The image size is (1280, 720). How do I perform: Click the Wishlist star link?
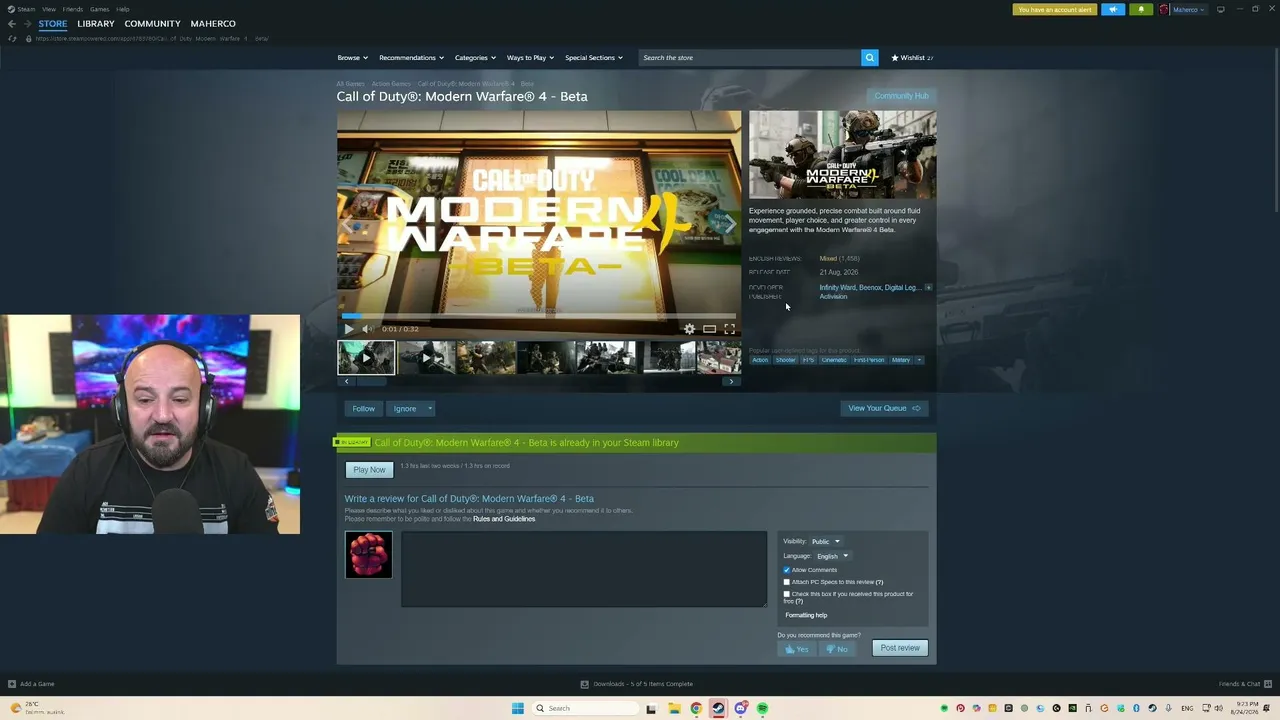tap(912, 58)
